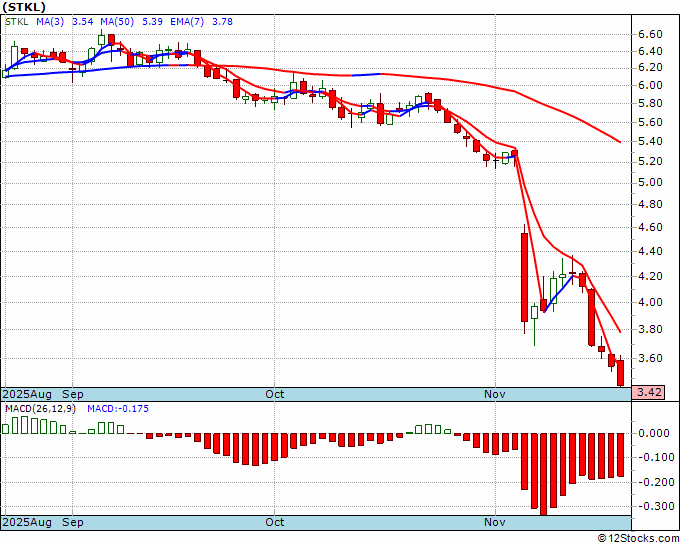Screen dimensions: 680x546
Task: Click the 5.60 price axis label
Action: click(x=650, y=122)
